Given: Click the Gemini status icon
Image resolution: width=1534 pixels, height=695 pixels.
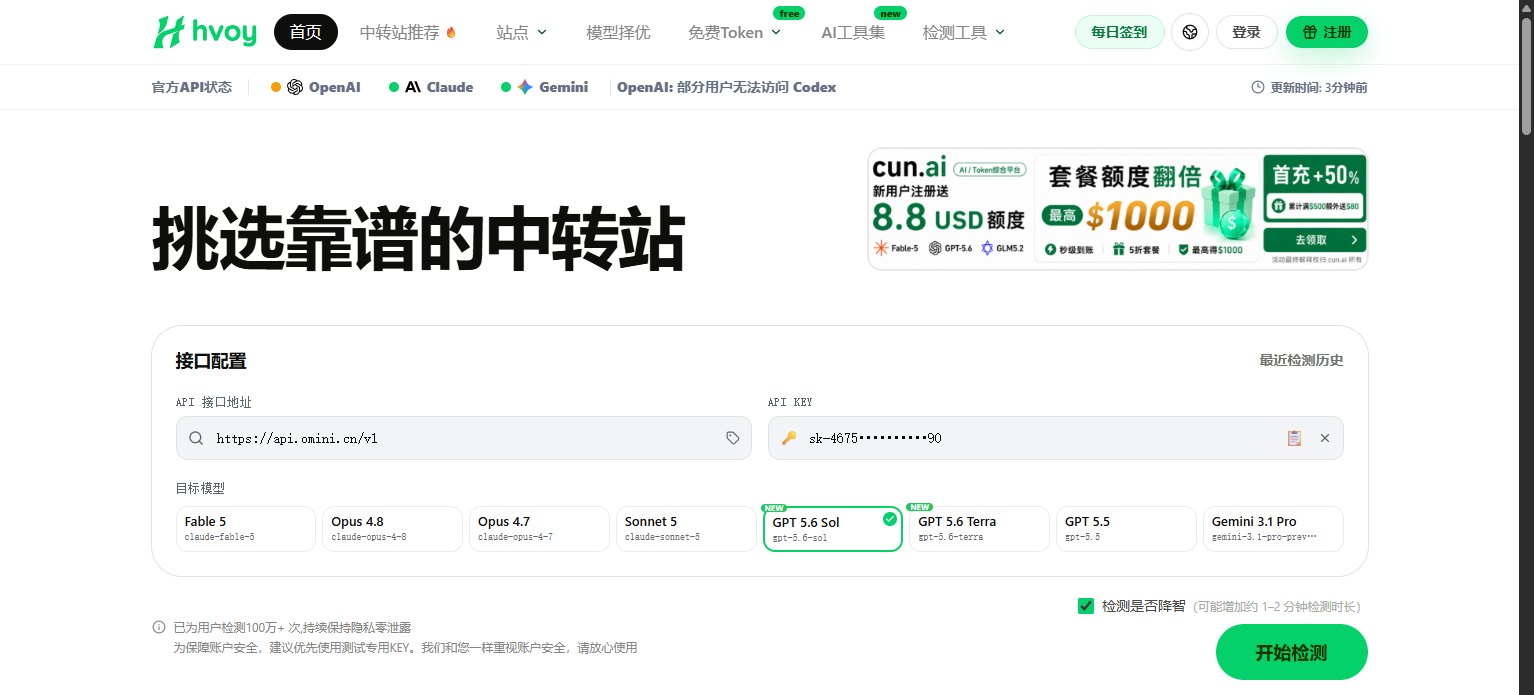Looking at the screenshot, I should pyautogui.click(x=525, y=87).
